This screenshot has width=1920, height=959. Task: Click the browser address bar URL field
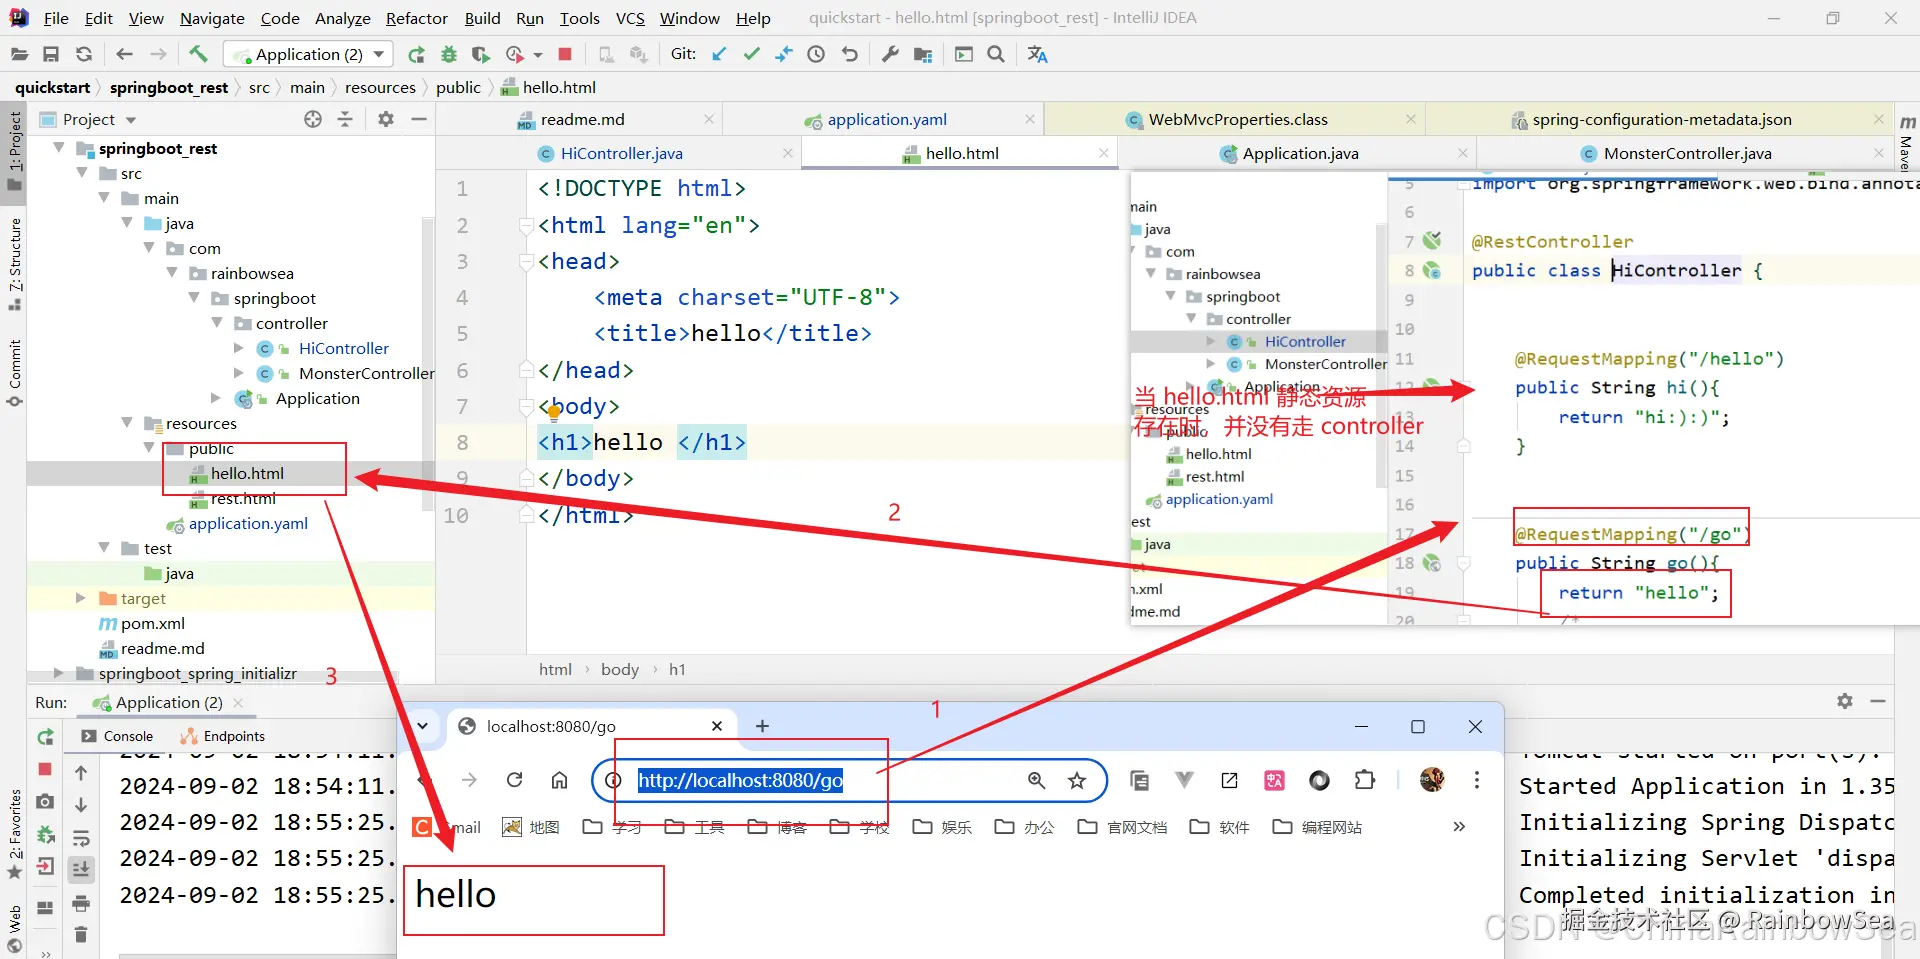(850, 780)
